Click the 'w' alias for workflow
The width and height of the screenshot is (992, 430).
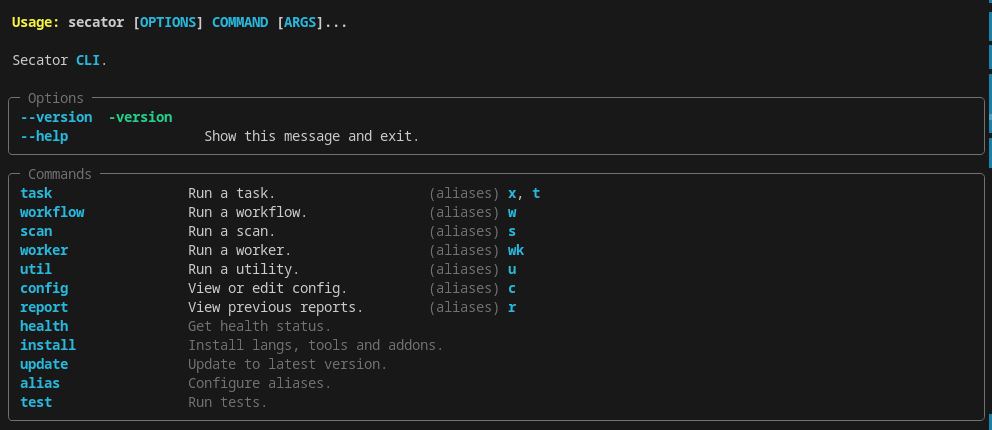(x=512, y=212)
